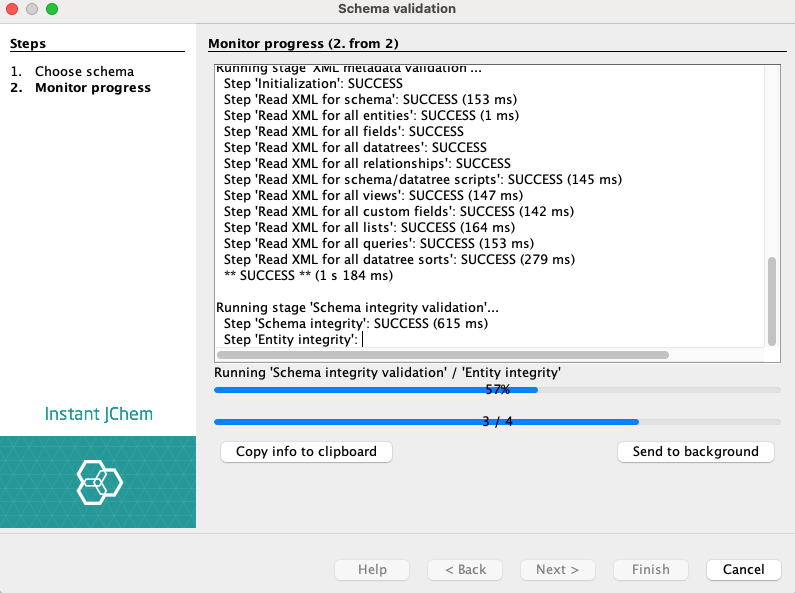Click the 57% progress bar
This screenshot has height=593, width=795.
point(497,390)
